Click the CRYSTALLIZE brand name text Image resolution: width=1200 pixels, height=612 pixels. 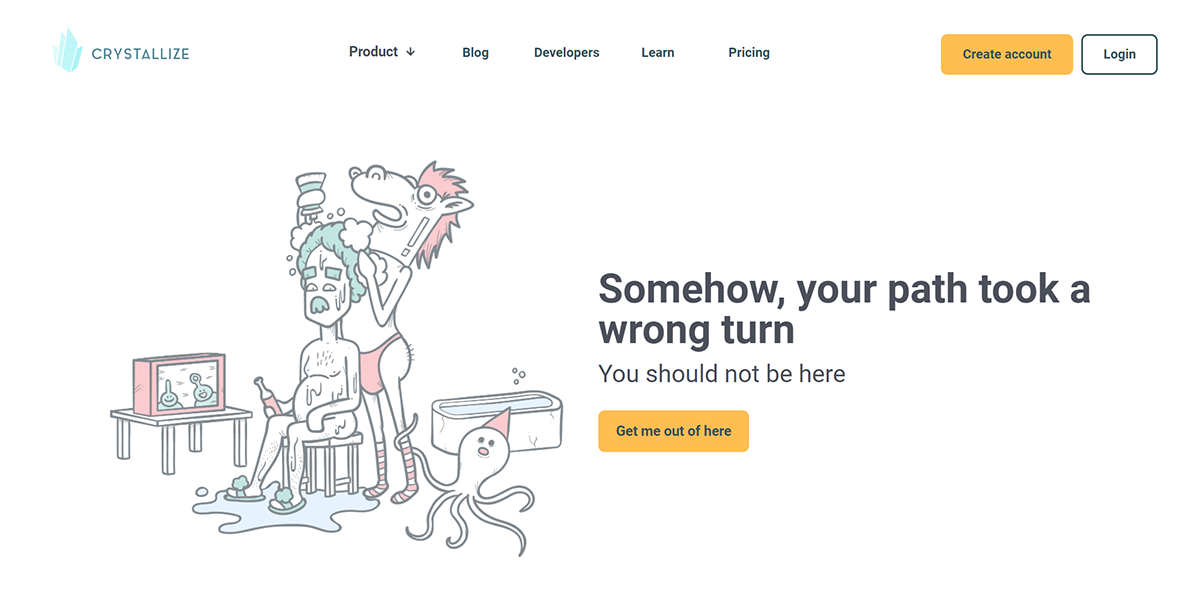point(139,53)
